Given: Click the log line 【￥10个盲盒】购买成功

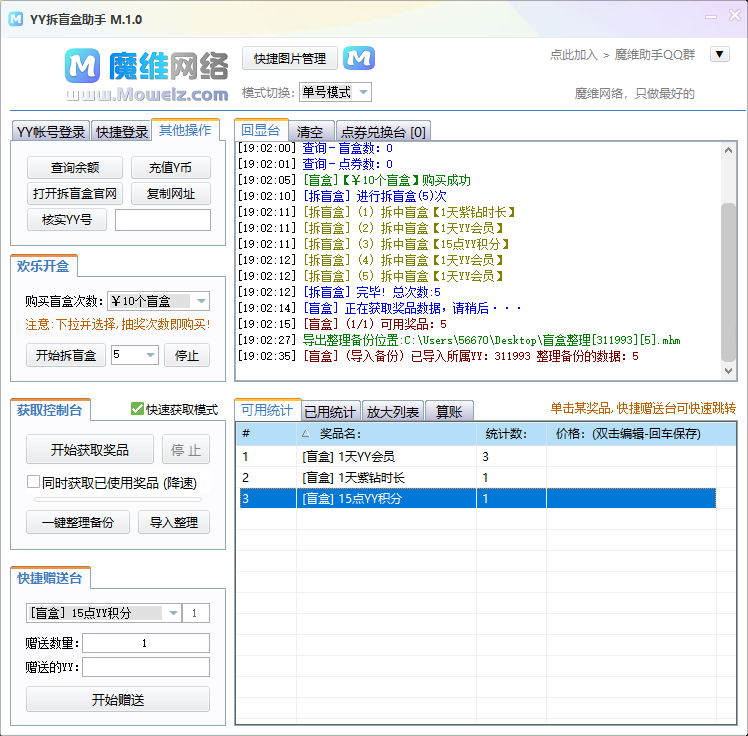Looking at the screenshot, I should tap(354, 180).
